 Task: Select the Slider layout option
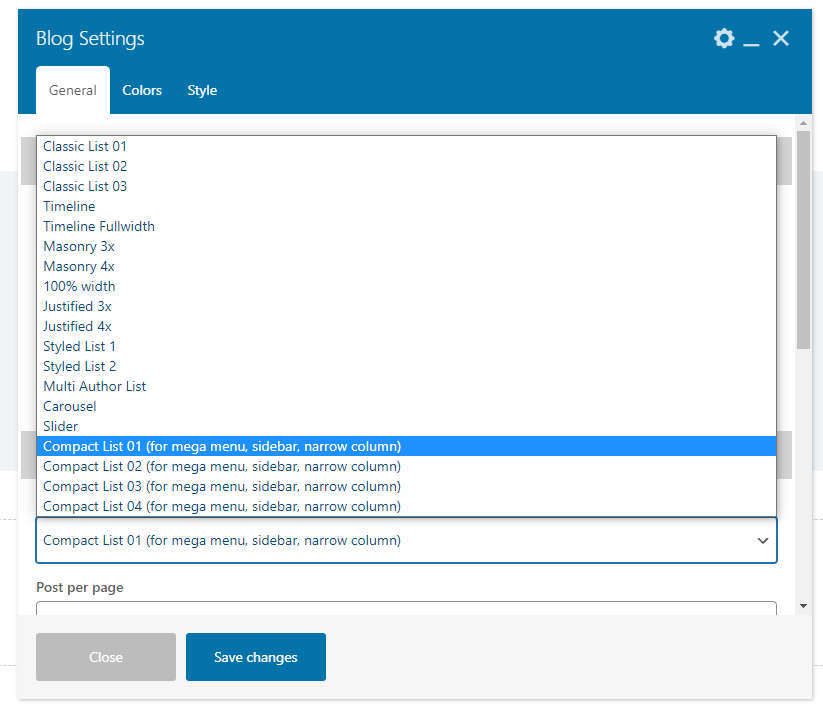coord(61,426)
